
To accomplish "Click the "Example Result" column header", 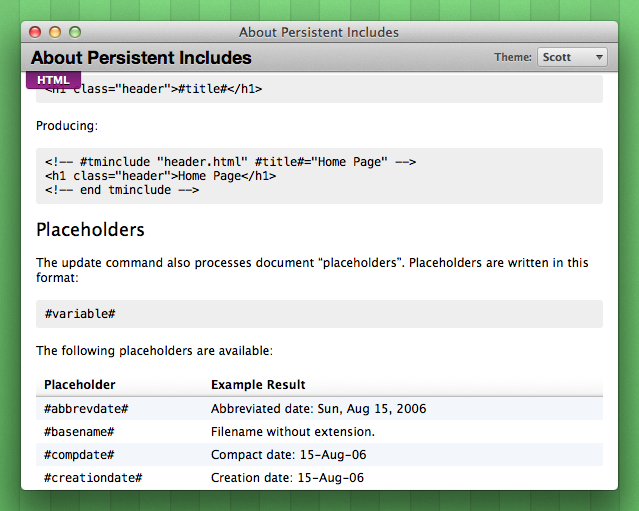I will (258, 384).
